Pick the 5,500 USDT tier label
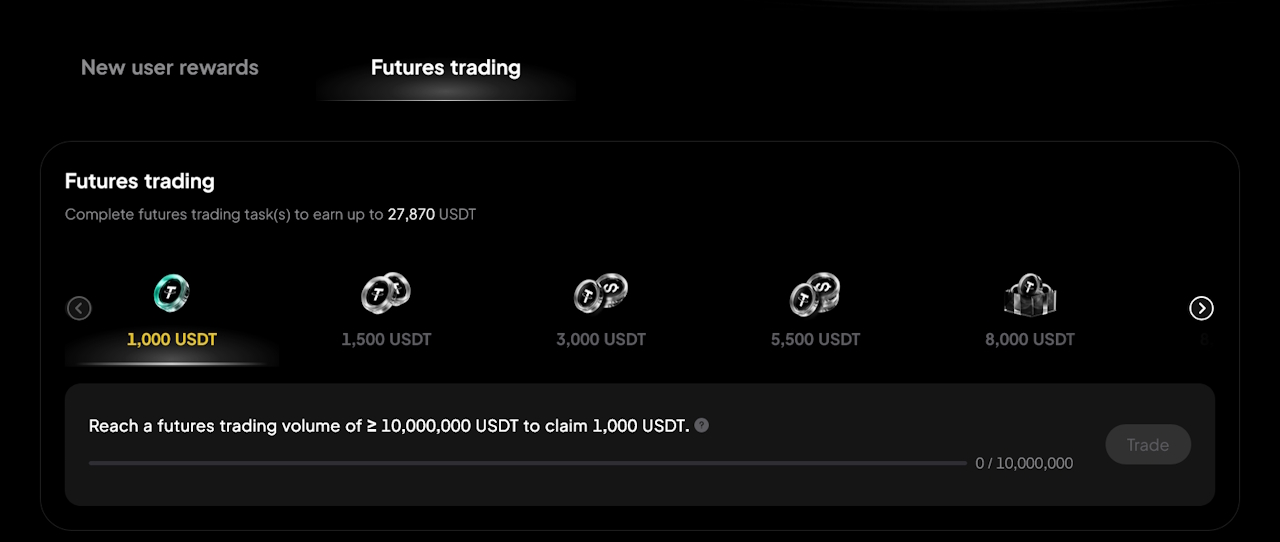The image size is (1280, 542). [815, 339]
